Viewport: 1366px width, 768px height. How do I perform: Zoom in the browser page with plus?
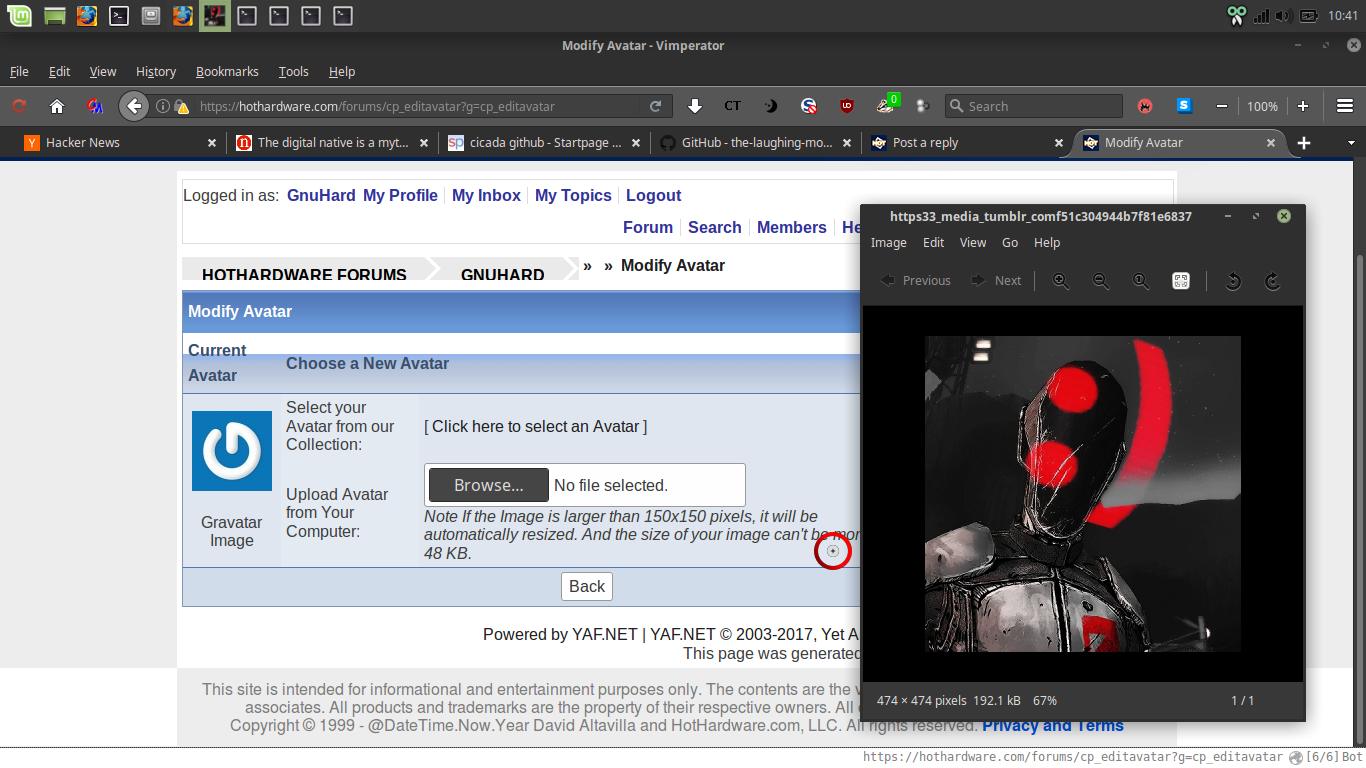(1303, 106)
